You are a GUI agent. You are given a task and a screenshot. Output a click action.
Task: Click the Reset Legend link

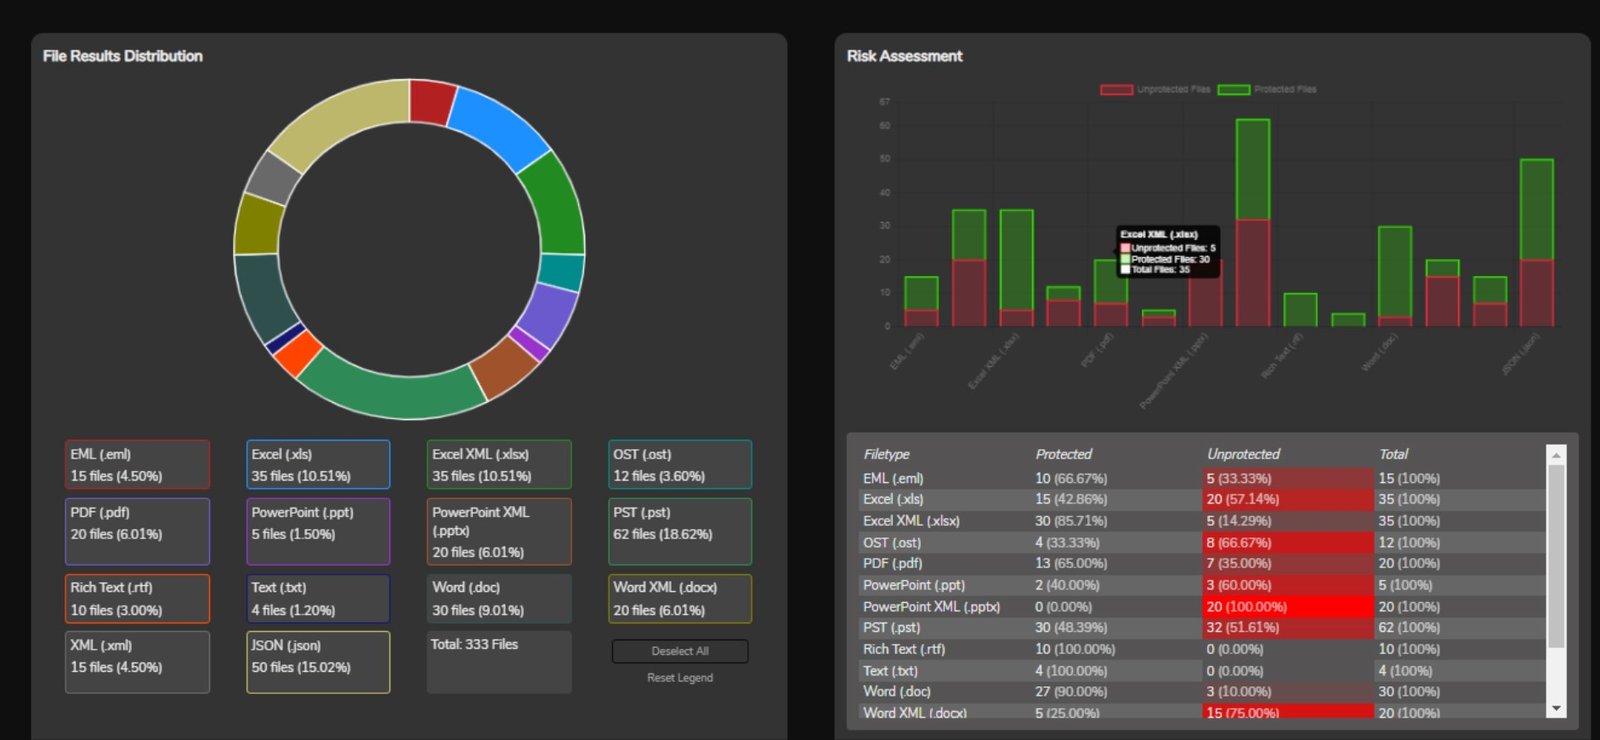680,678
